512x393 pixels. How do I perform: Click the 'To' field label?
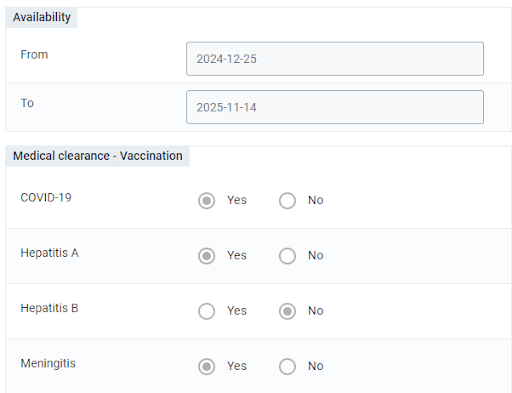point(27,103)
